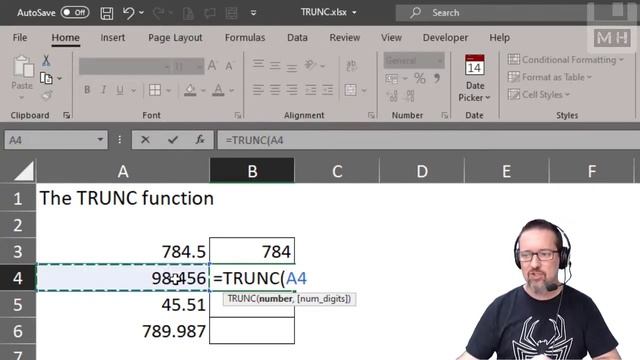Click cell containing 789.987

123,331
